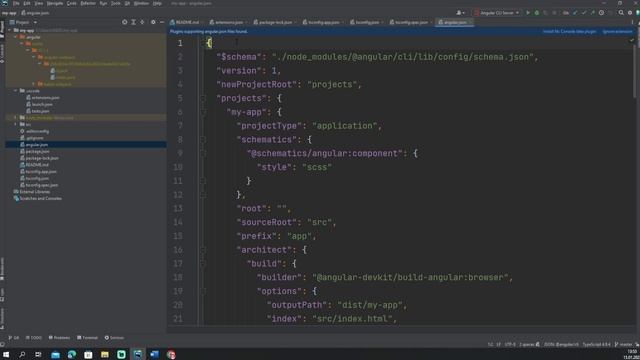Select tsconfig.spec.json in project tree
The height and width of the screenshot is (360, 640).
pos(39,185)
